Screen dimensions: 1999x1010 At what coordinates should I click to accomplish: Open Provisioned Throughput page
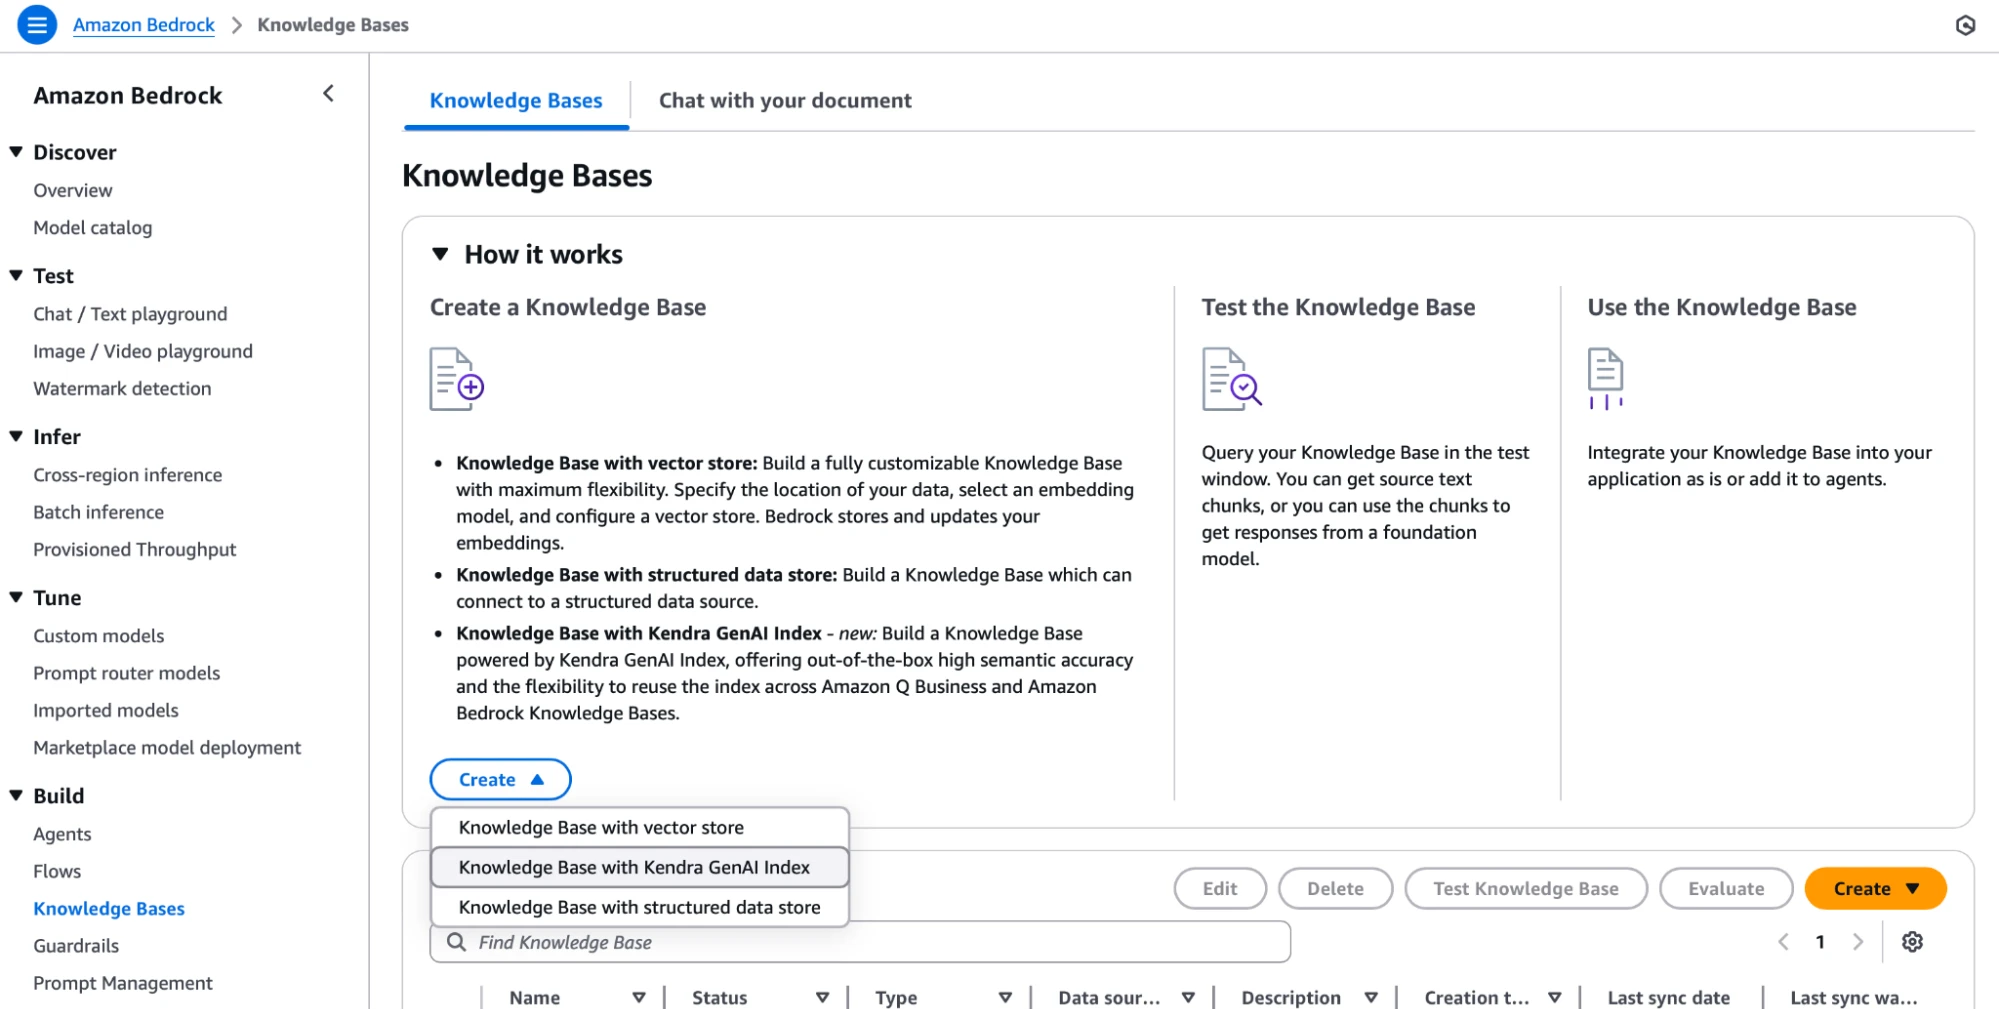pyautogui.click(x=135, y=550)
